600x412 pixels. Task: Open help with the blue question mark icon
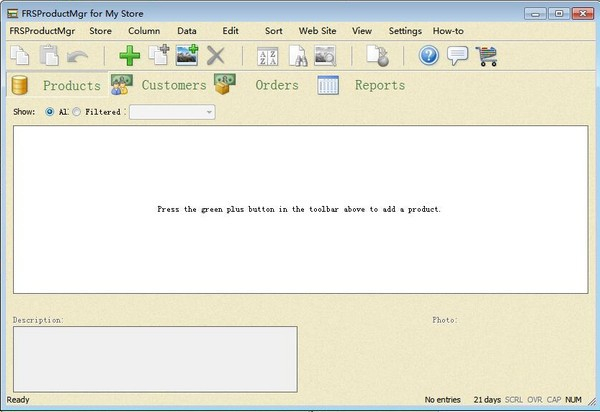click(429, 56)
